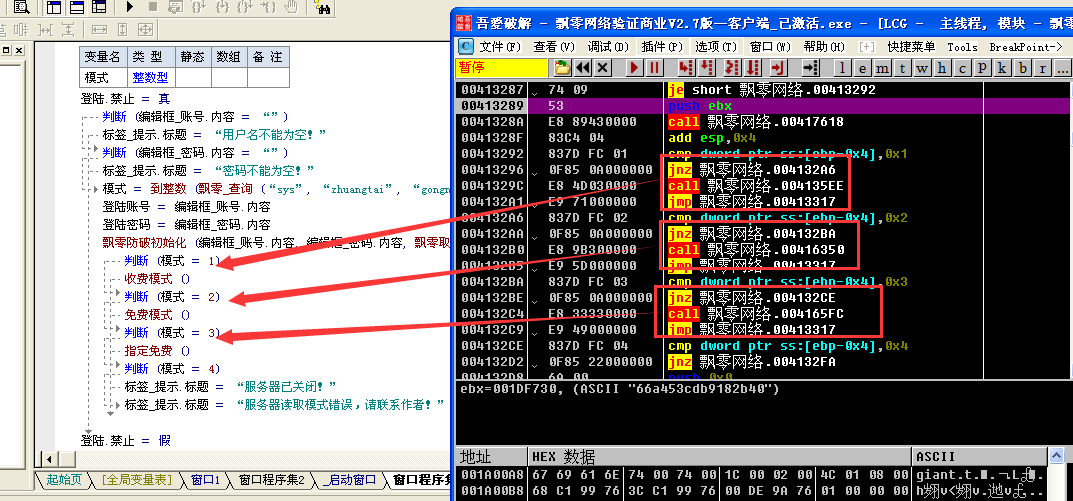
Task: Click Trace Over icon in debugger toolbar
Action: coord(753,67)
